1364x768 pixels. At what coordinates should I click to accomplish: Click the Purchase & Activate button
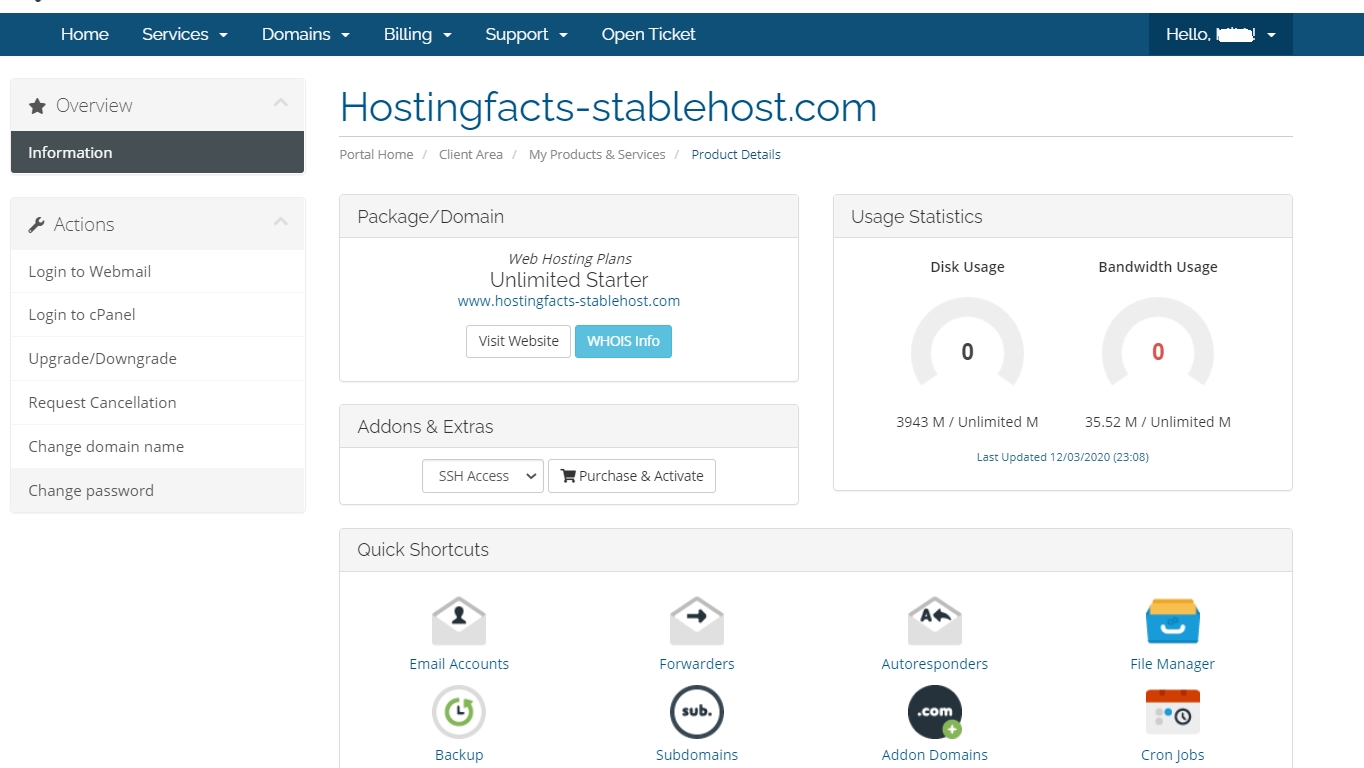tap(632, 476)
